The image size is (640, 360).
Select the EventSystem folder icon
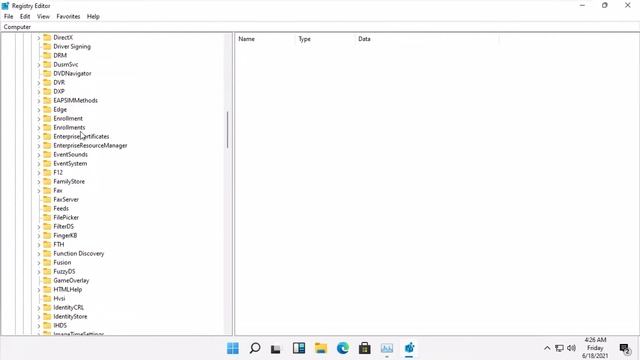pyautogui.click(x=47, y=163)
